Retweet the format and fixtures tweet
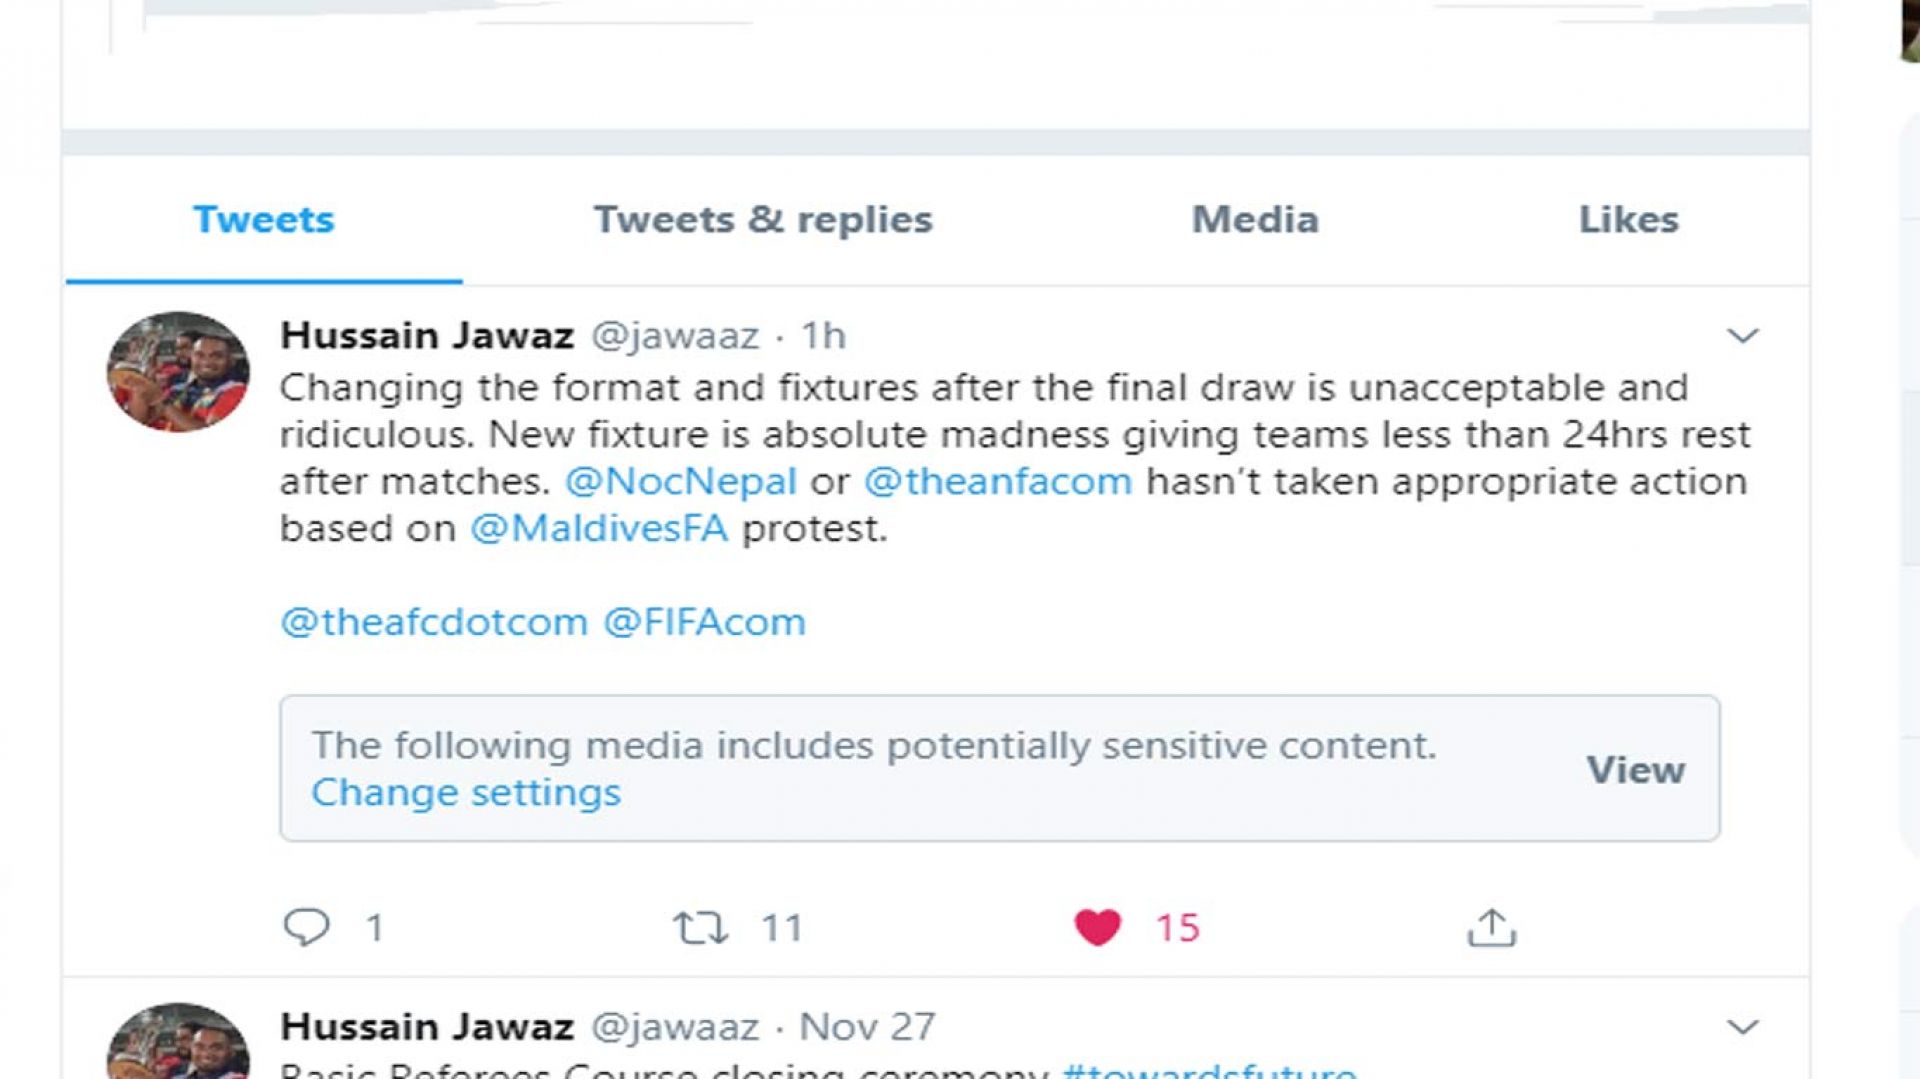Viewport: 1920px width, 1079px height. click(x=700, y=927)
